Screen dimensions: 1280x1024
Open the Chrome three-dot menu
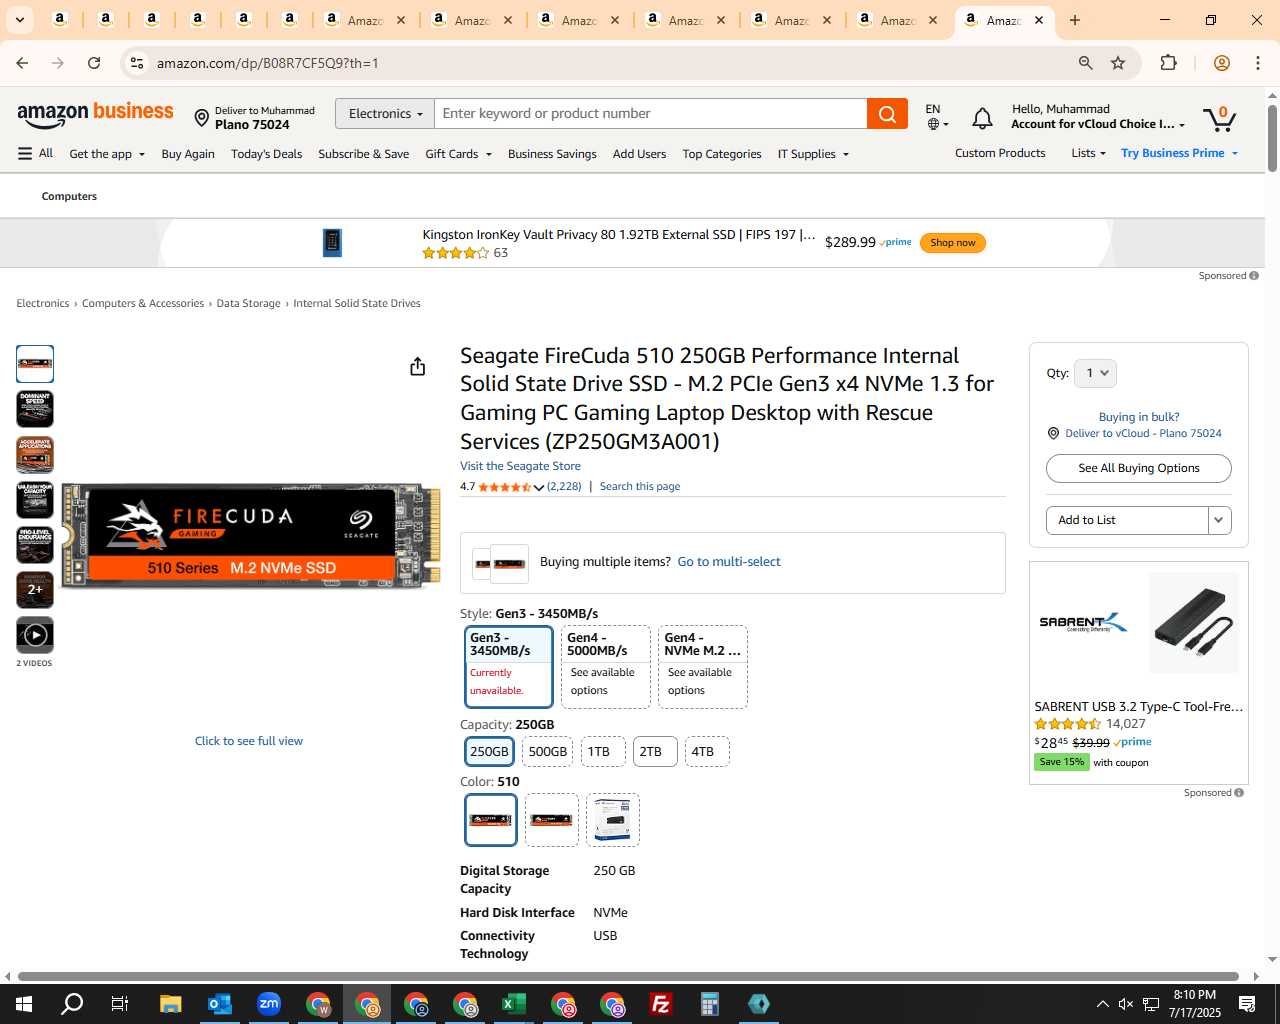coord(1258,63)
